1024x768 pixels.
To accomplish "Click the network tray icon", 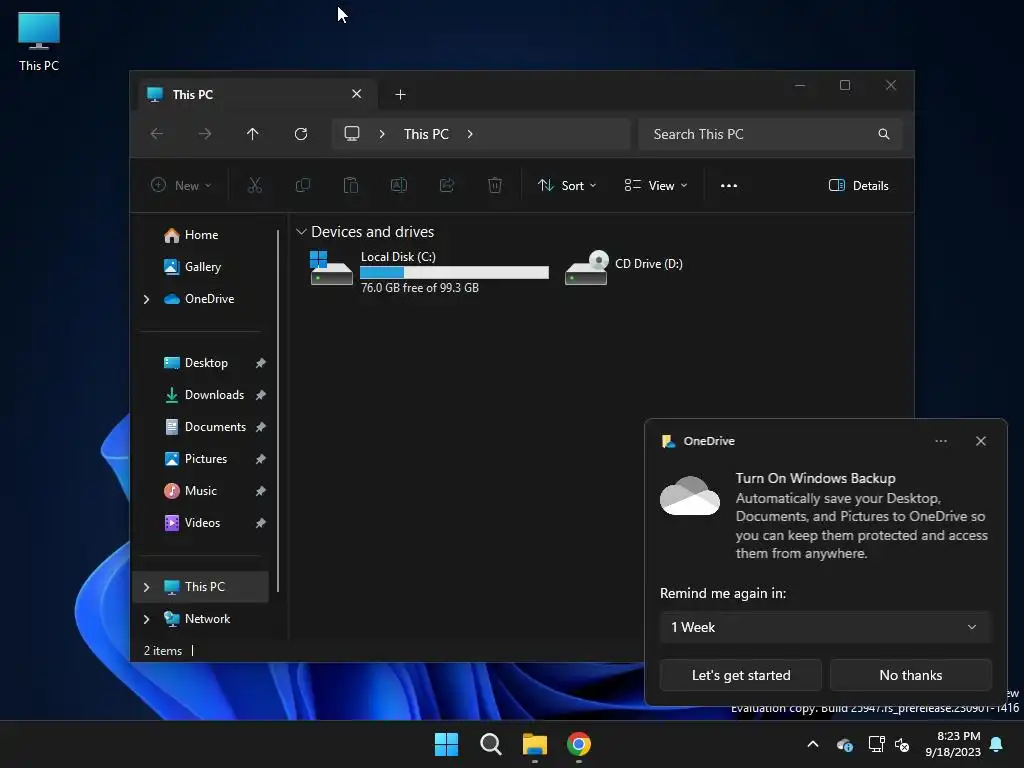I will pos(876,744).
